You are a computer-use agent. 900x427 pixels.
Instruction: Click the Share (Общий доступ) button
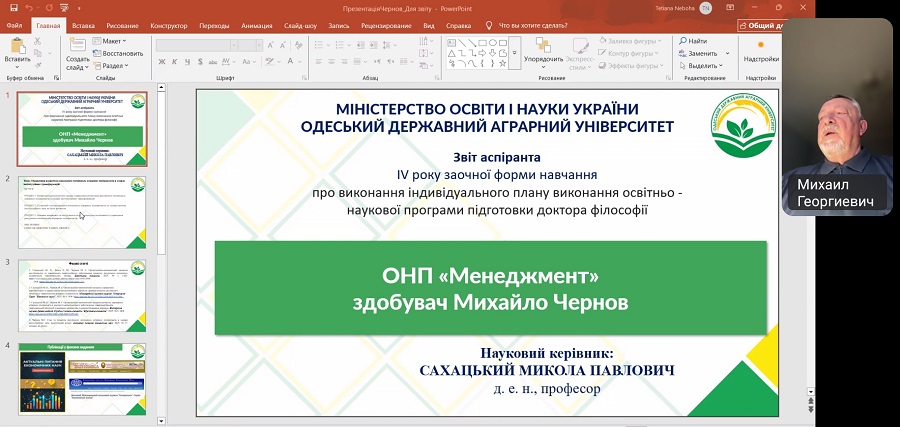tap(760, 25)
